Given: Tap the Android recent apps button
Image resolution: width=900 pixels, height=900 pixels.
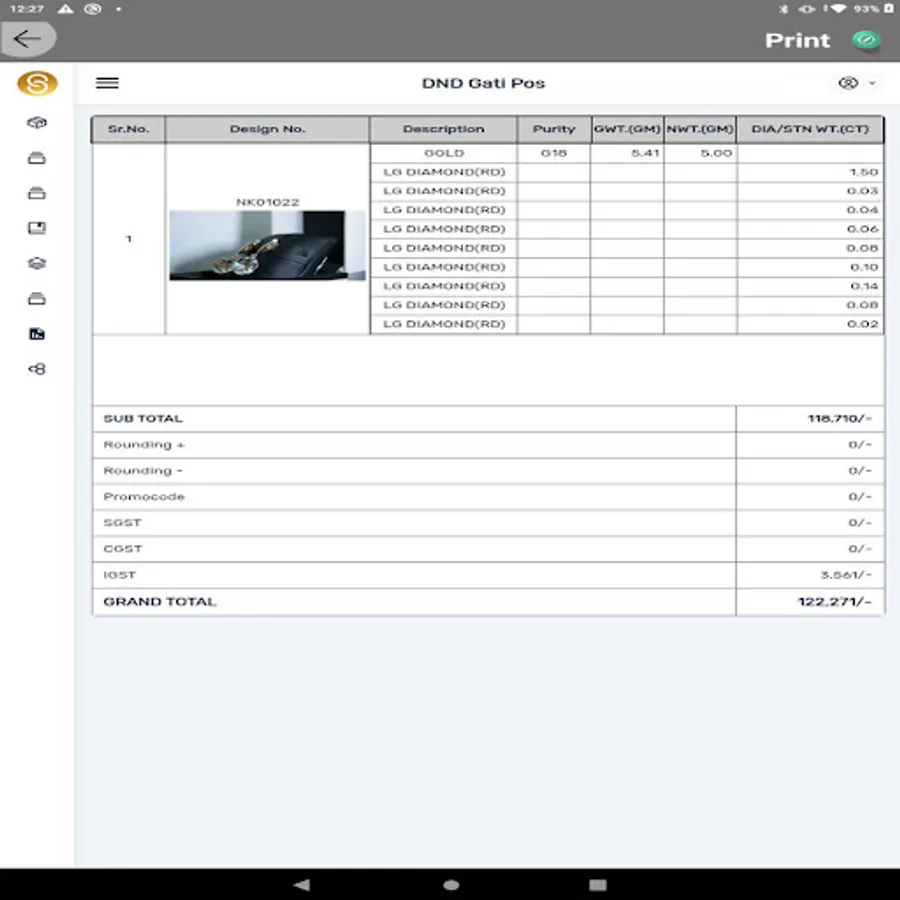Looking at the screenshot, I should point(598,885).
